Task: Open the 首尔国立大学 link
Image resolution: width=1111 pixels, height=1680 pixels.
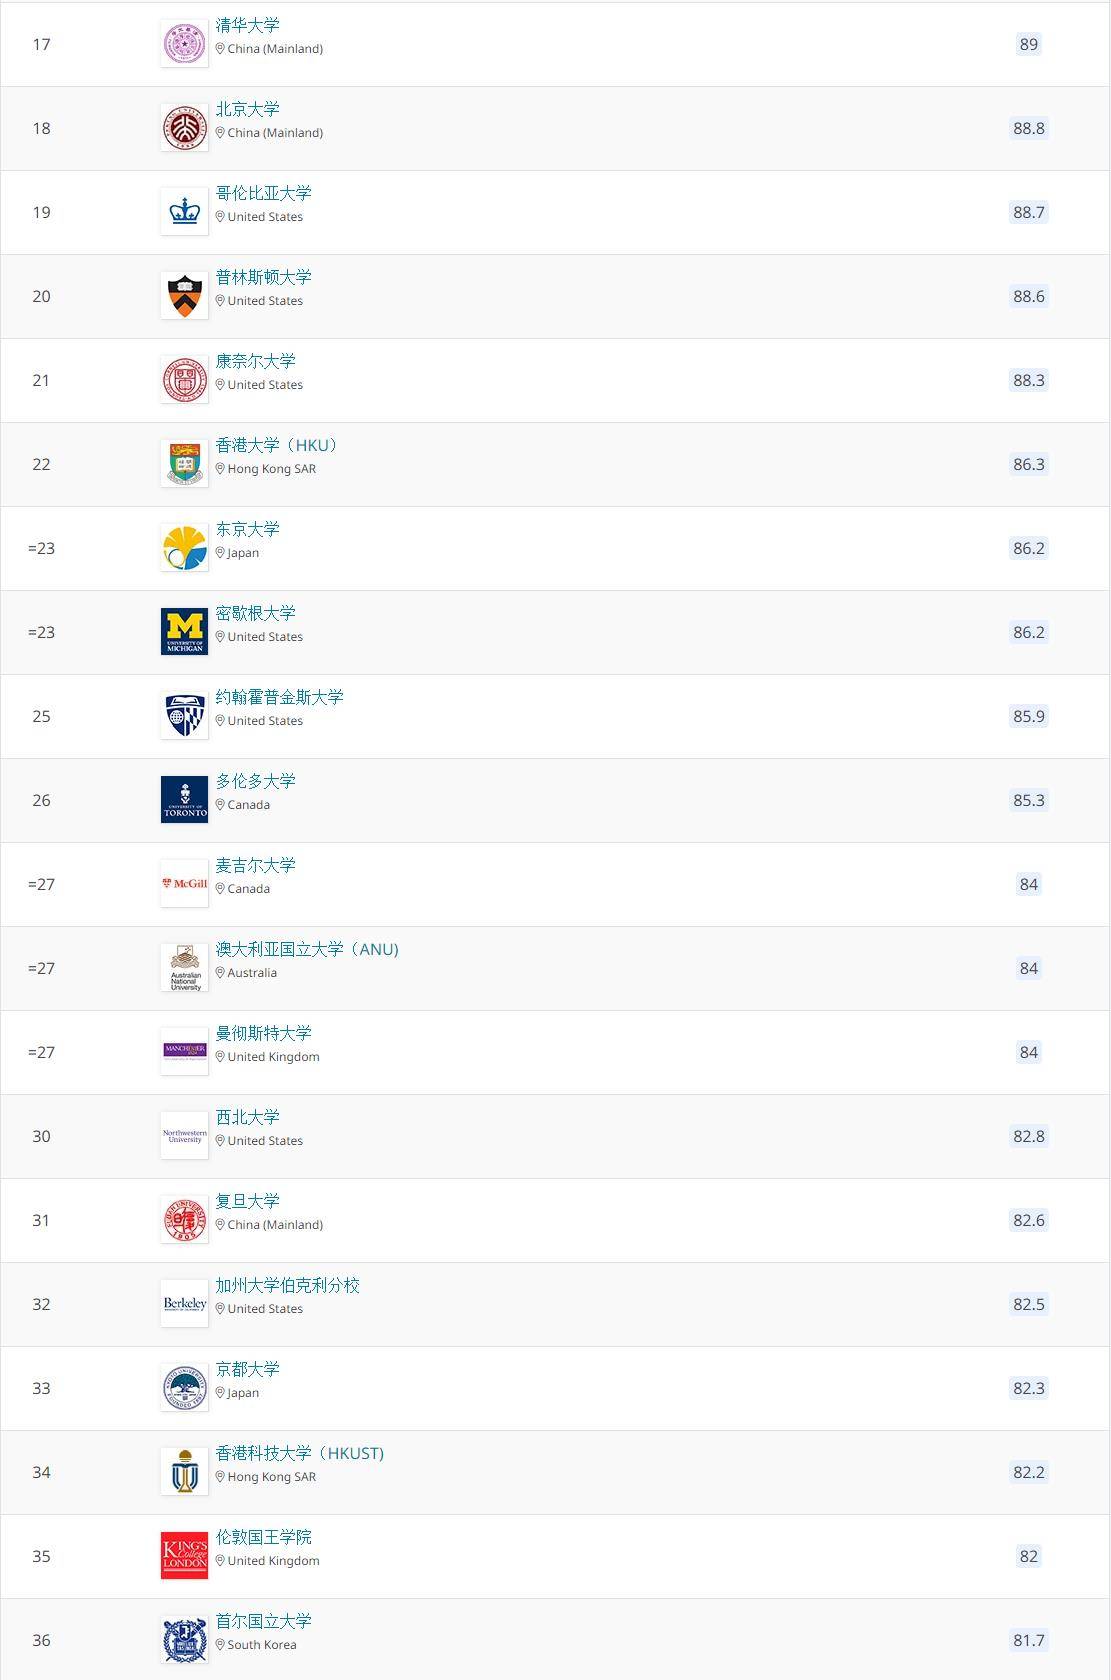Action: coord(264,1621)
